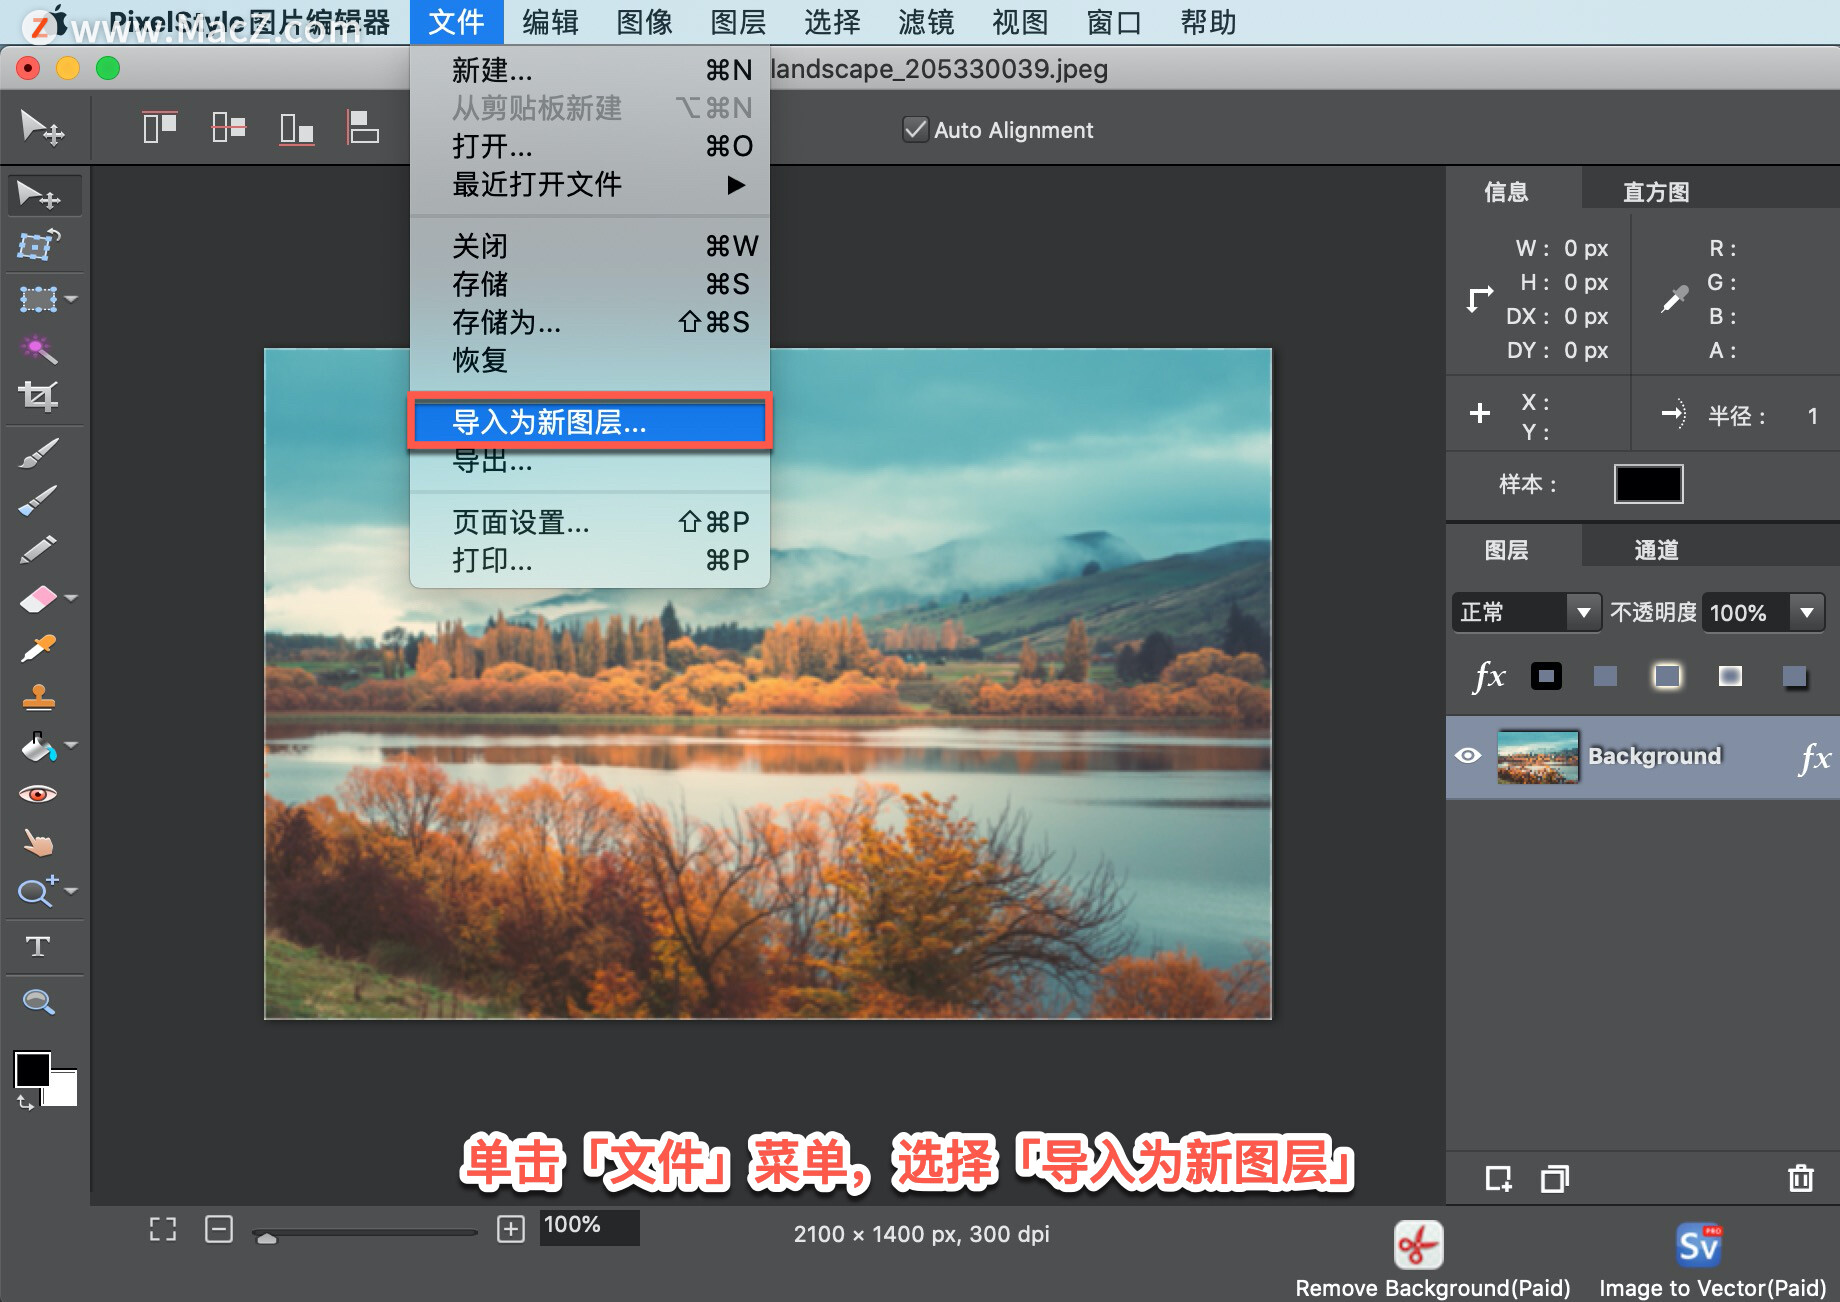Switch to the 直方图 tab

coord(1655,190)
